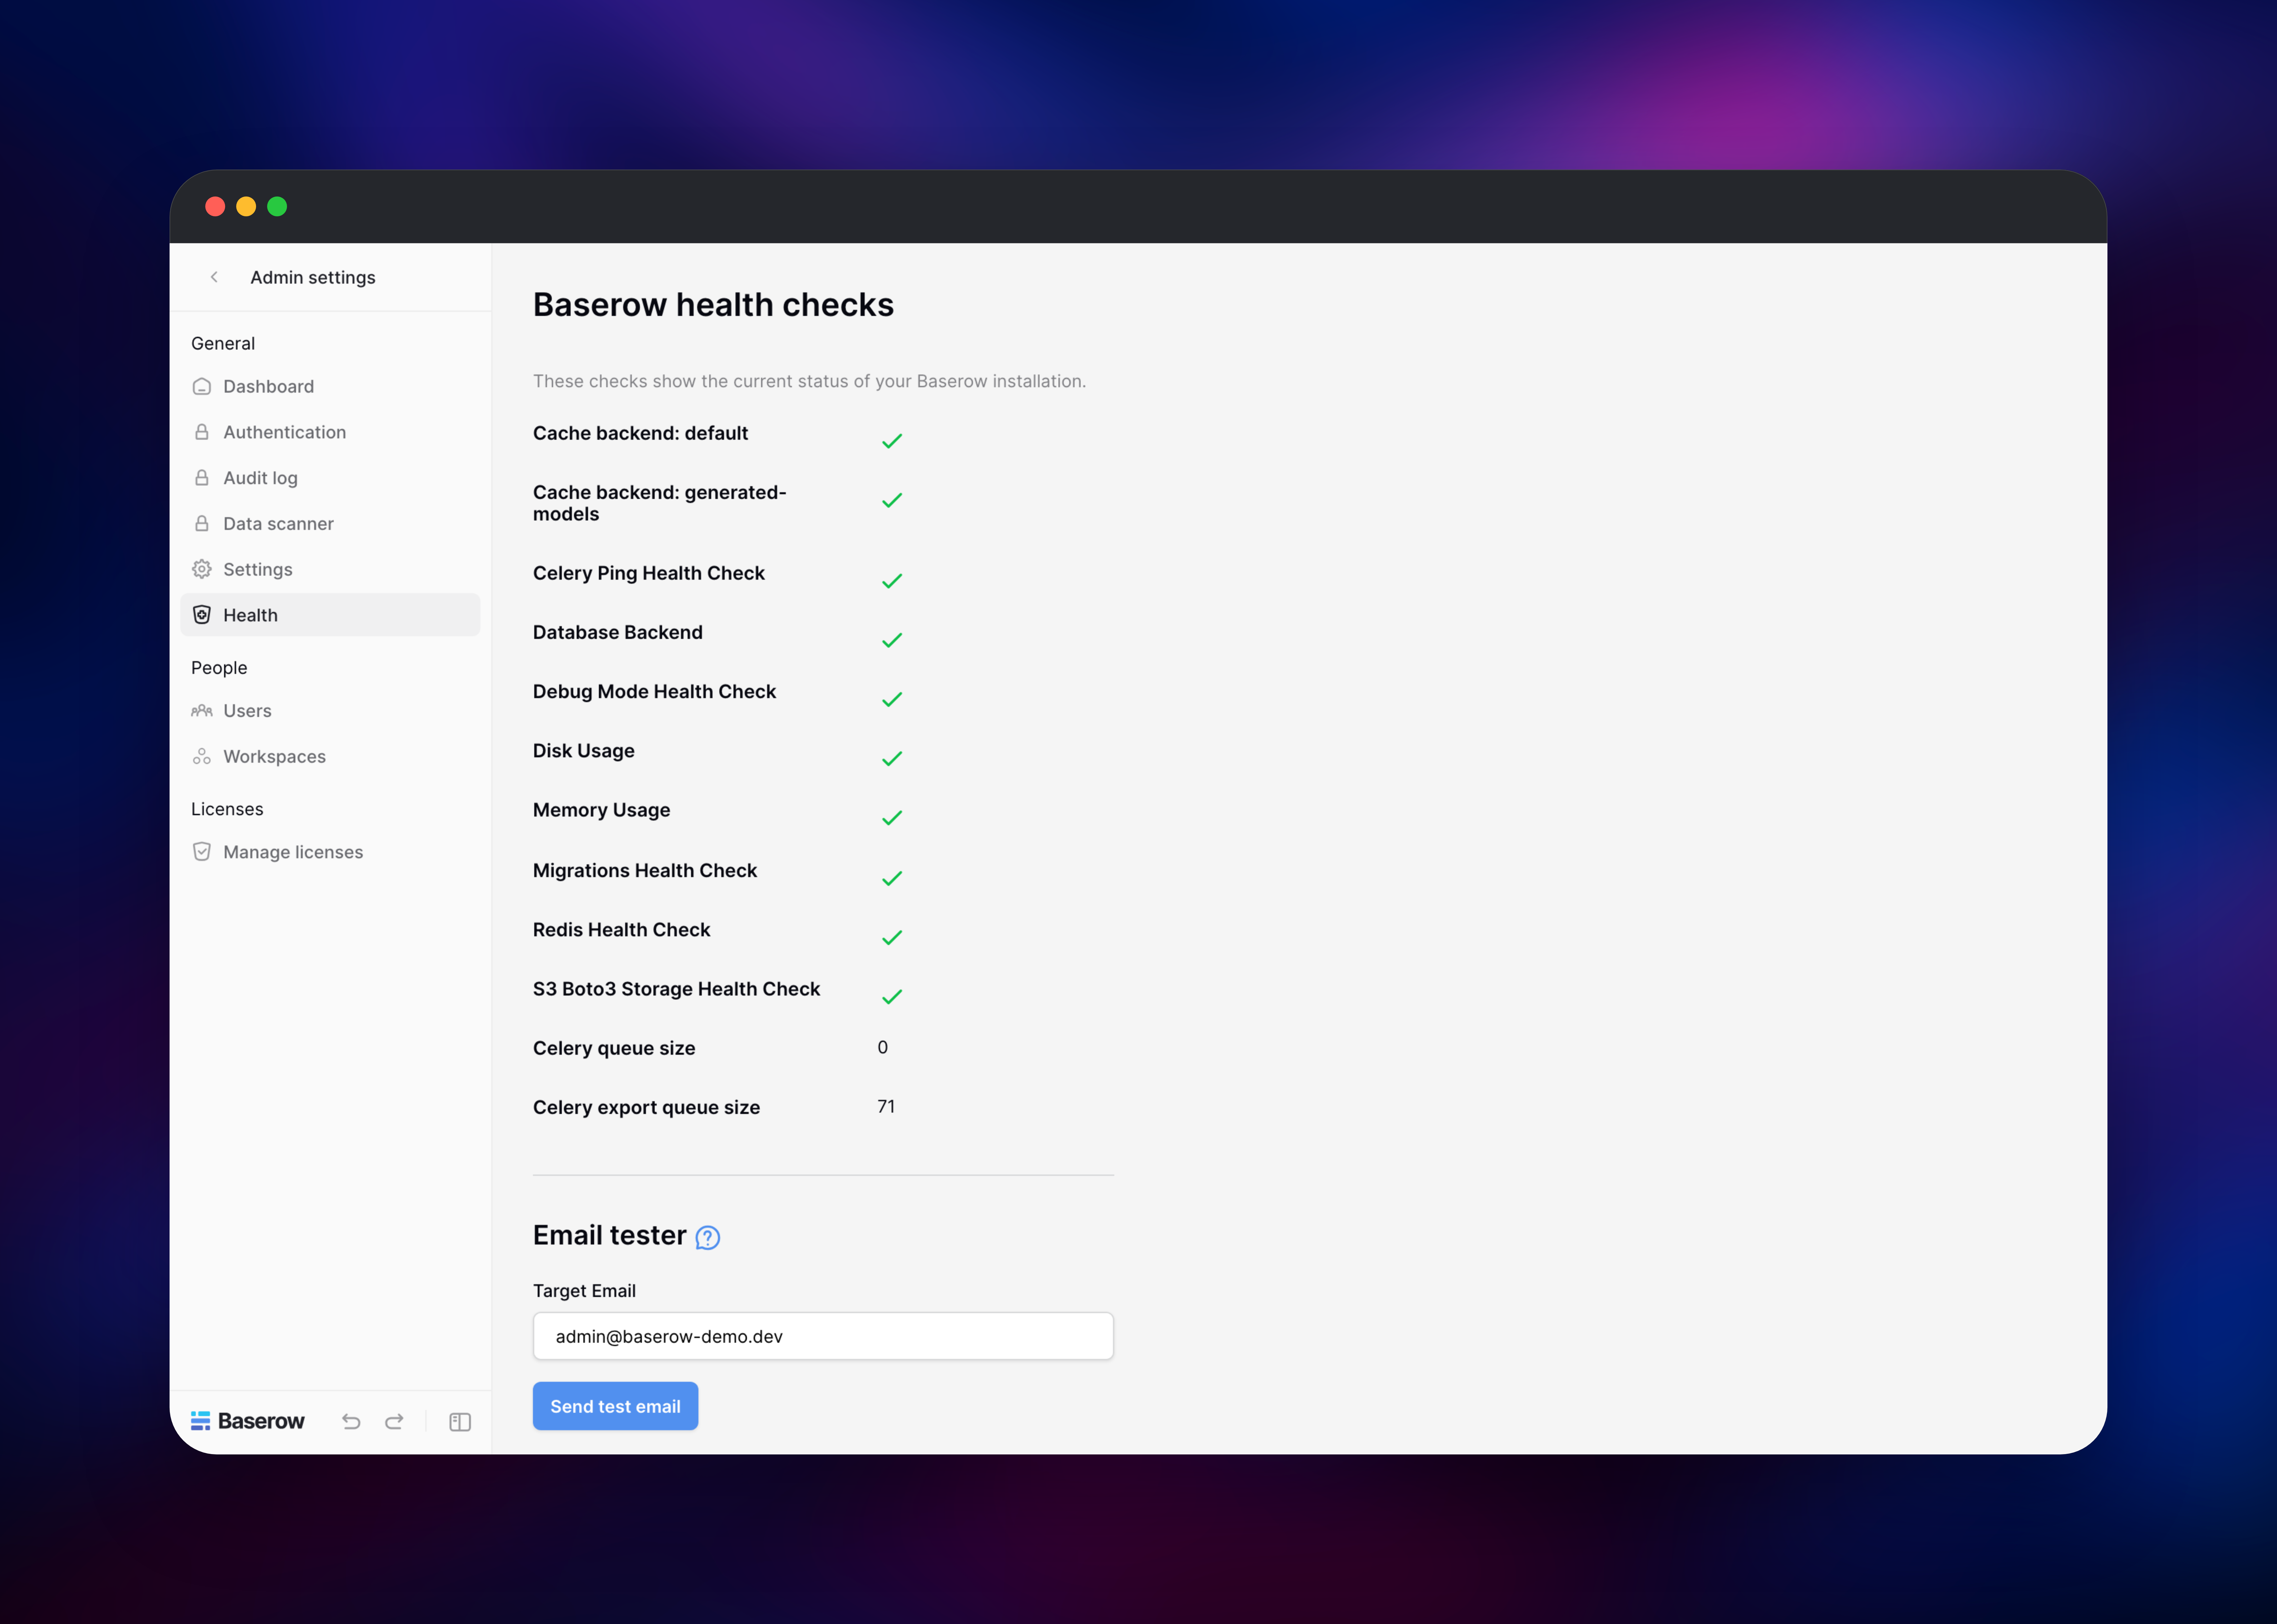Click into the Target Email input field

point(823,1336)
